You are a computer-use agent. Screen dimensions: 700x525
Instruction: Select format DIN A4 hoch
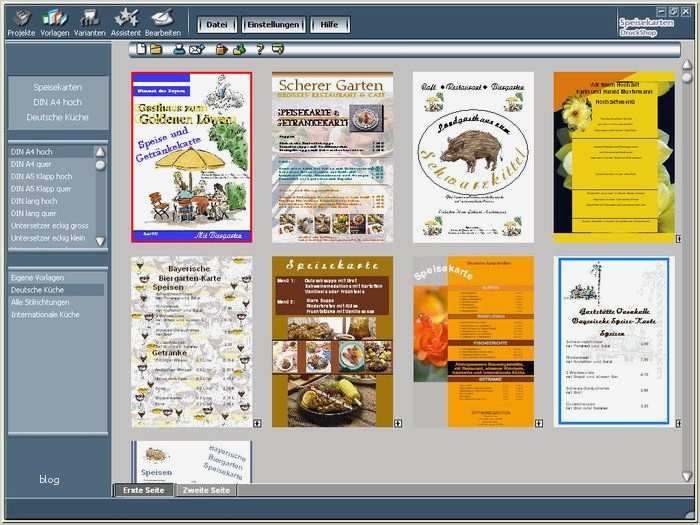coord(51,152)
